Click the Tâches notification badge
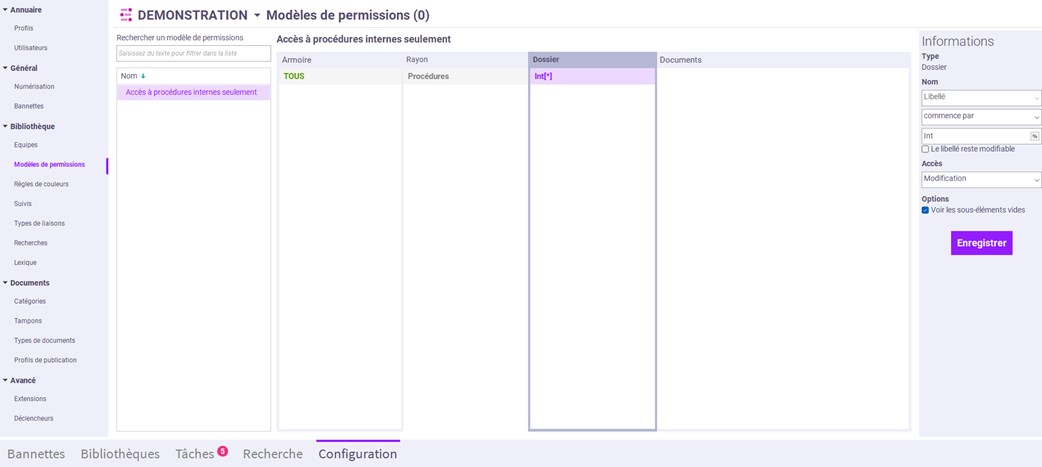This screenshot has width=1042, height=467. click(x=222, y=451)
